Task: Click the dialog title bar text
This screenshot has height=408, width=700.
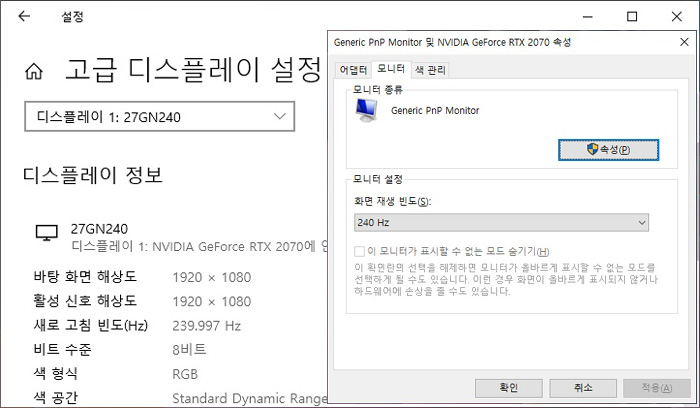Action: tap(452, 42)
